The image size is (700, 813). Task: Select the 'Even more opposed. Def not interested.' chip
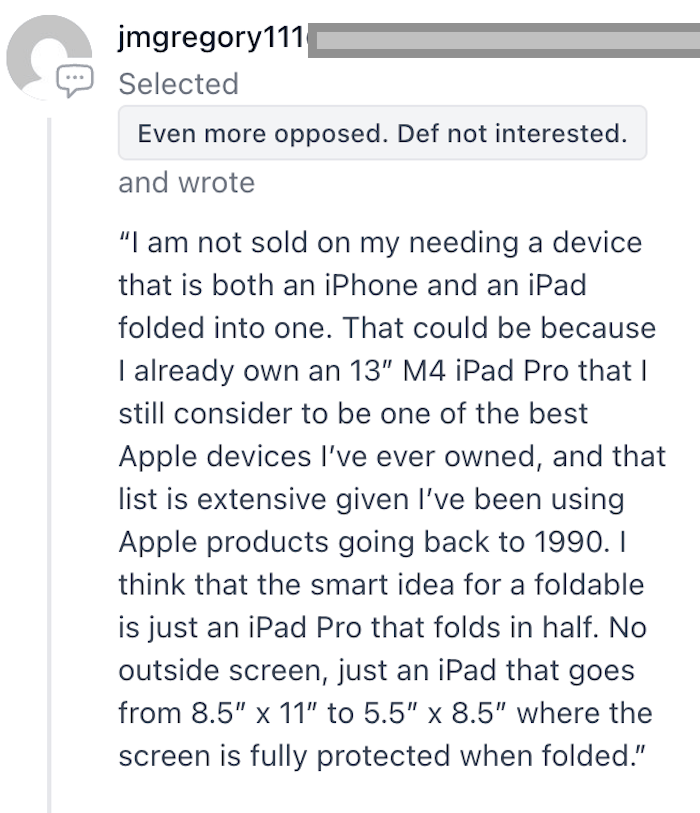[382, 133]
